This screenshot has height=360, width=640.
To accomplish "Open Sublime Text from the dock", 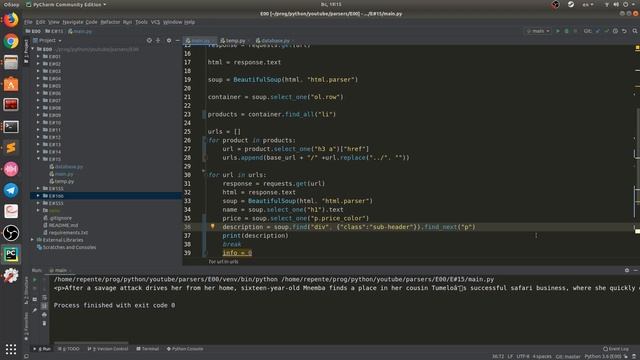I will point(11,148).
